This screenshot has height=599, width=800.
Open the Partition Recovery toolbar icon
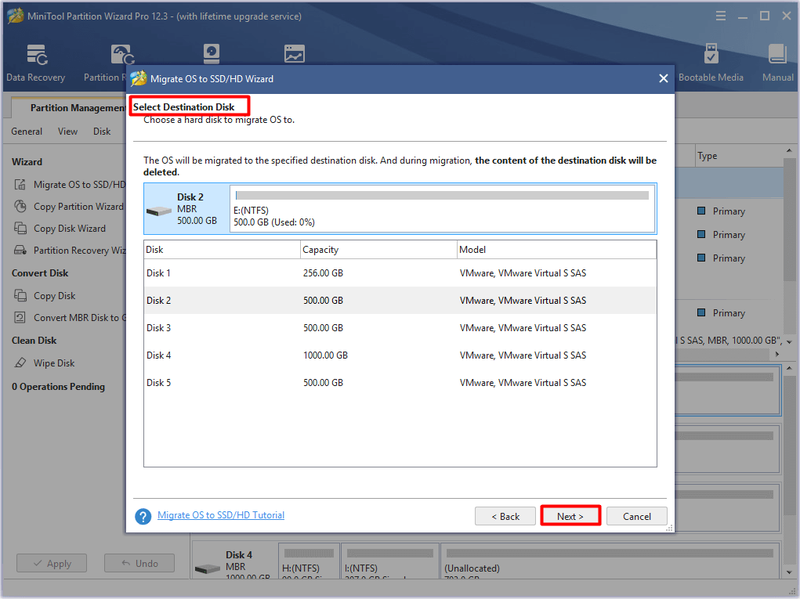(x=122, y=55)
